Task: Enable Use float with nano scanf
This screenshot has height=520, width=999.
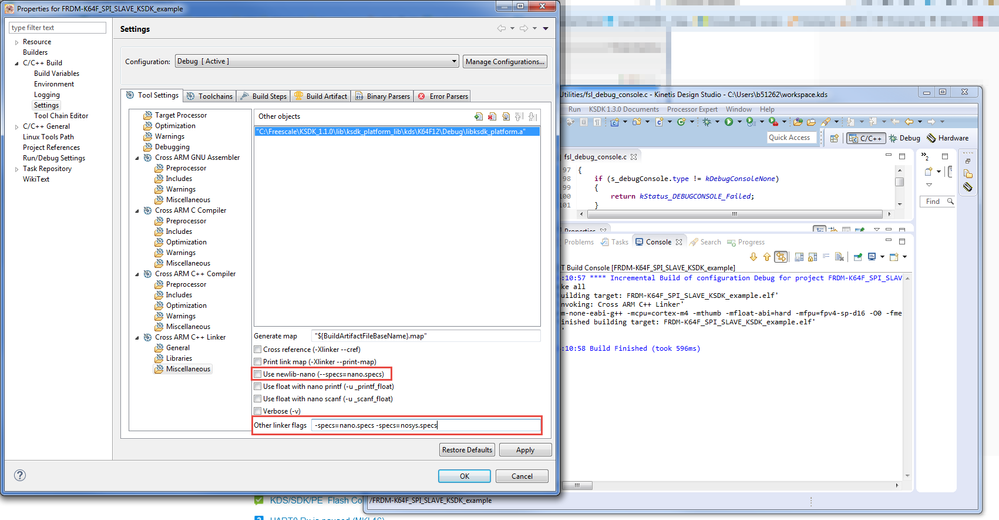Action: [257, 399]
